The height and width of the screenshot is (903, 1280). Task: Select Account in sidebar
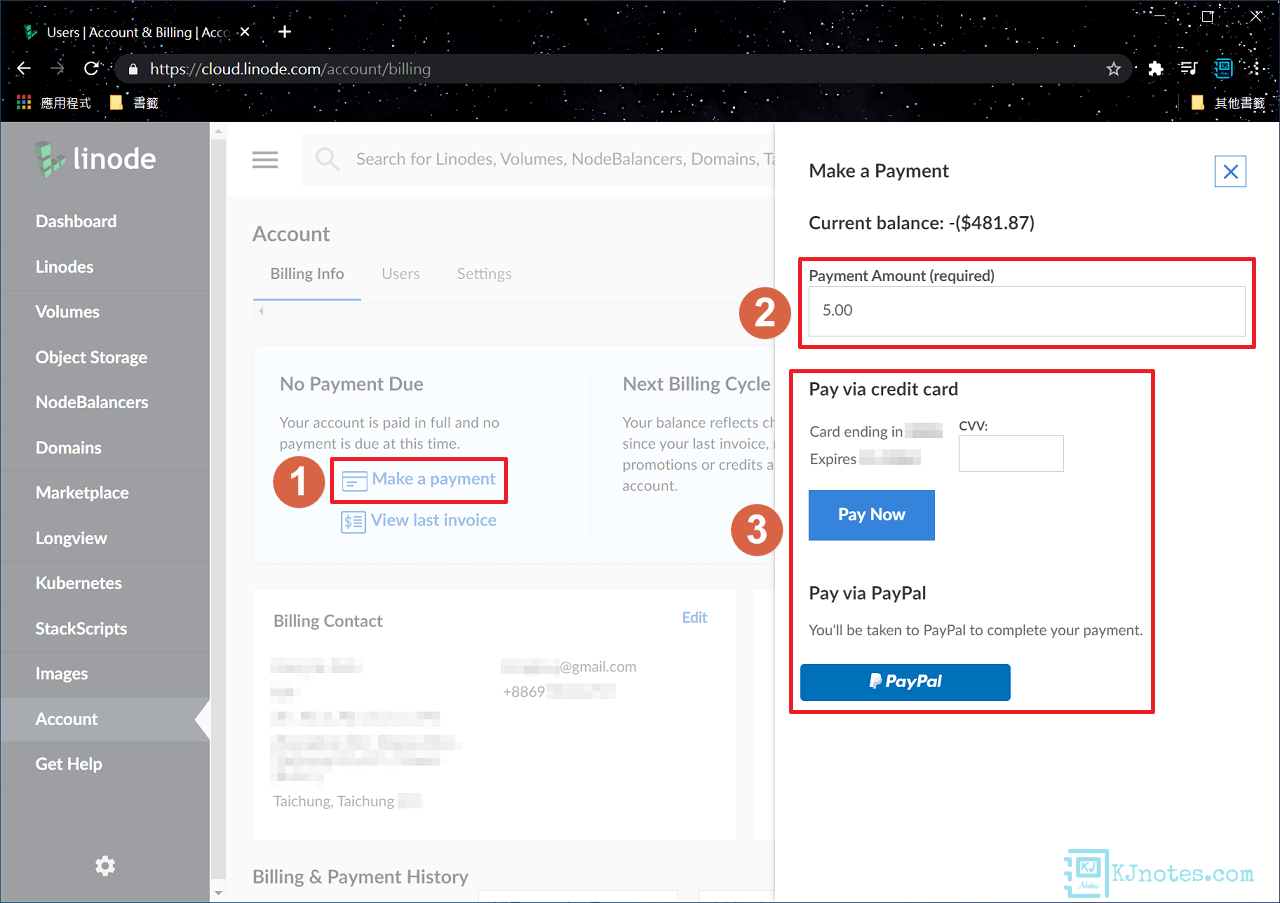(x=105, y=719)
